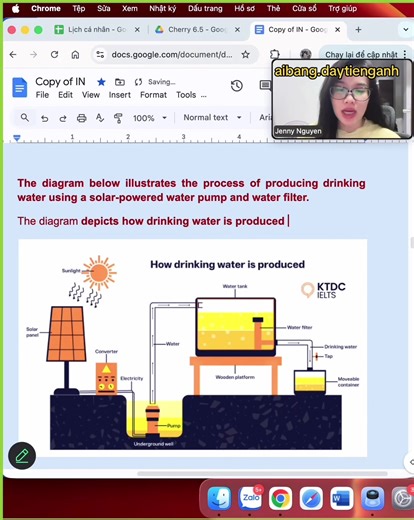This screenshot has height=520, width=414.
Task: Reload the current page
Action: pyautogui.click(x=54, y=54)
